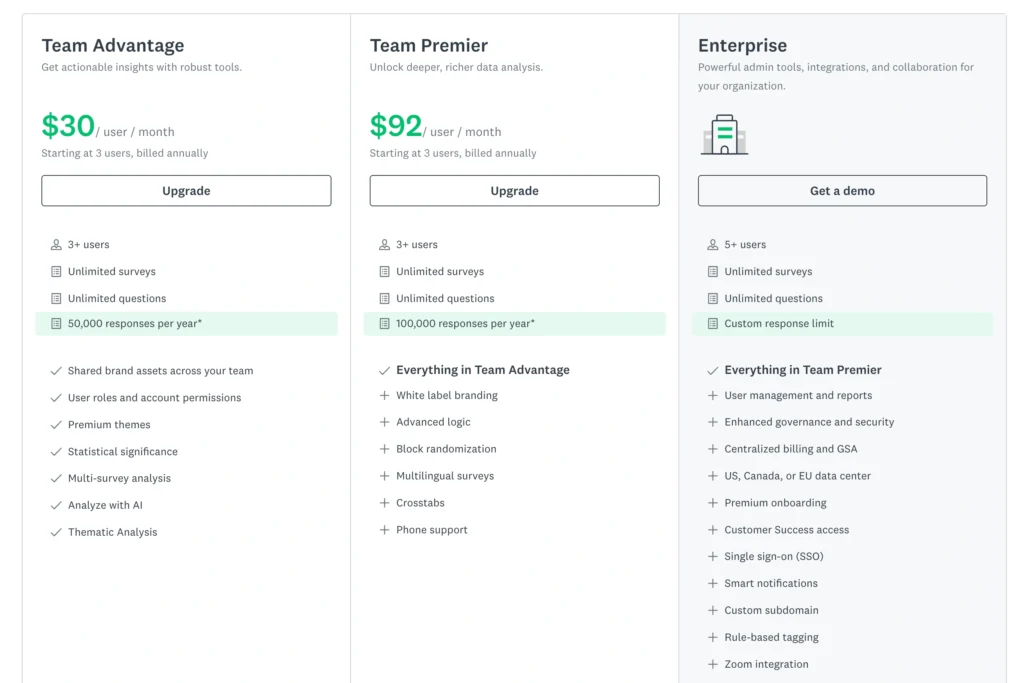
Task: Click the plus icon beside White label branding
Action: [x=385, y=396]
